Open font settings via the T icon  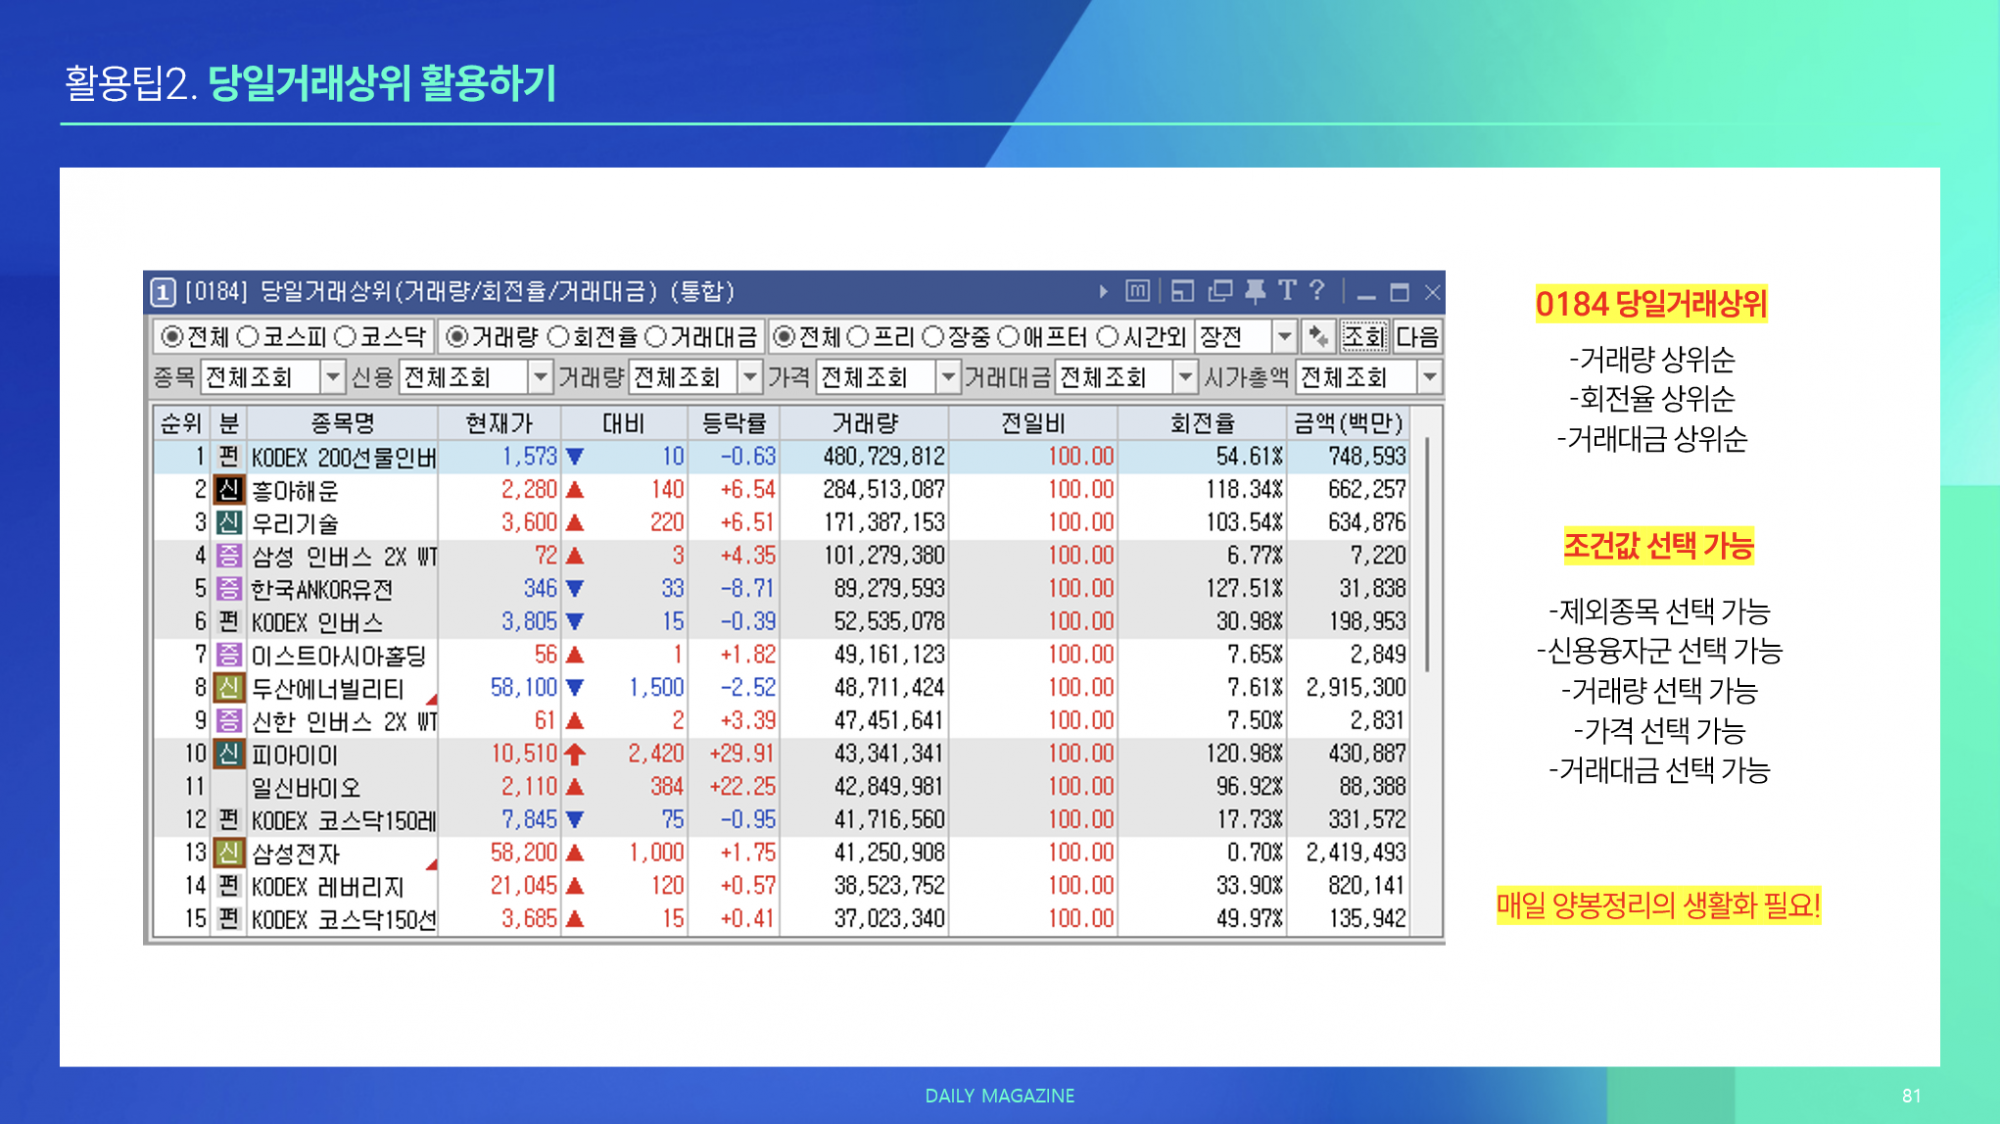point(1288,292)
